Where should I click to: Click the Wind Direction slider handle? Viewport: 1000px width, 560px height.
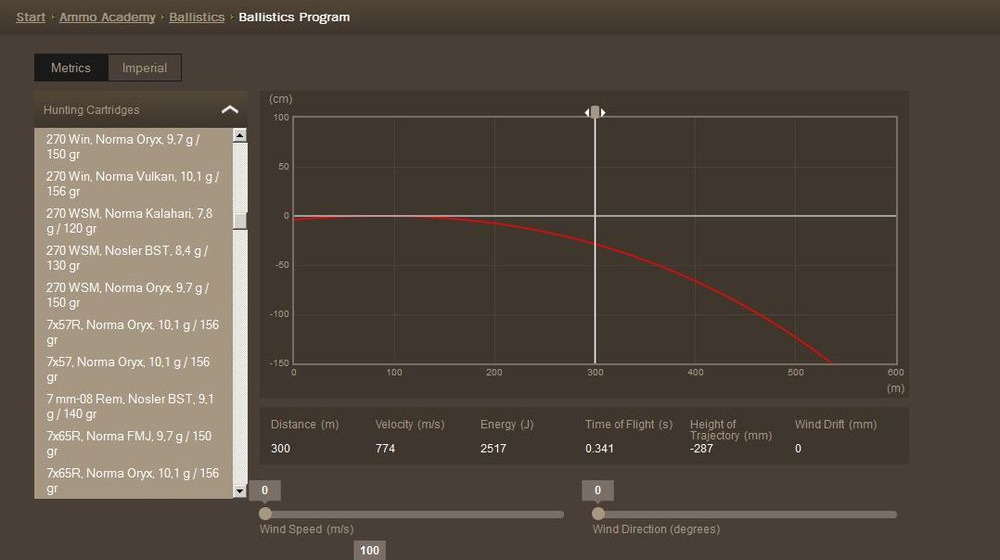tap(598, 514)
